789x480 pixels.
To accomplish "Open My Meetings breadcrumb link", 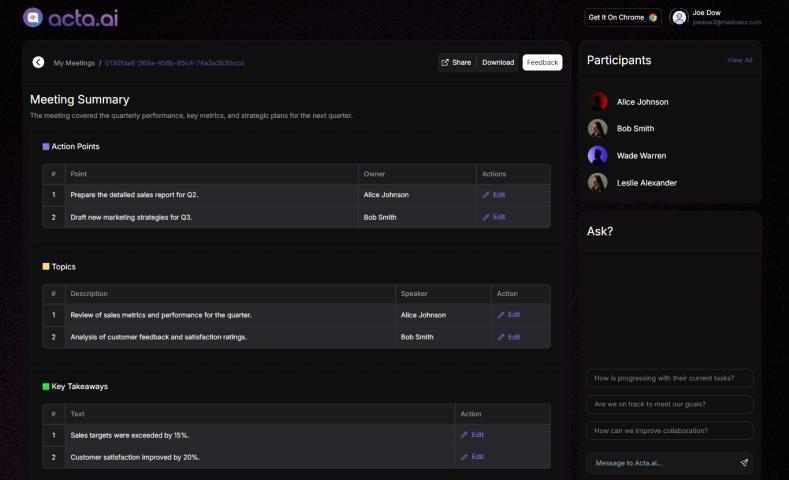I will (74, 63).
